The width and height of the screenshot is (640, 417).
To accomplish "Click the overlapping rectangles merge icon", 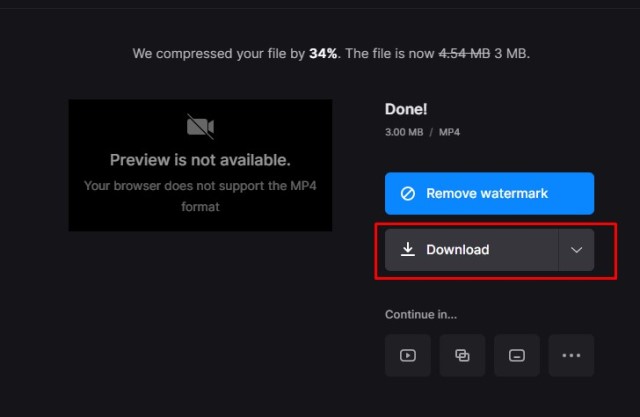I will coord(462,355).
